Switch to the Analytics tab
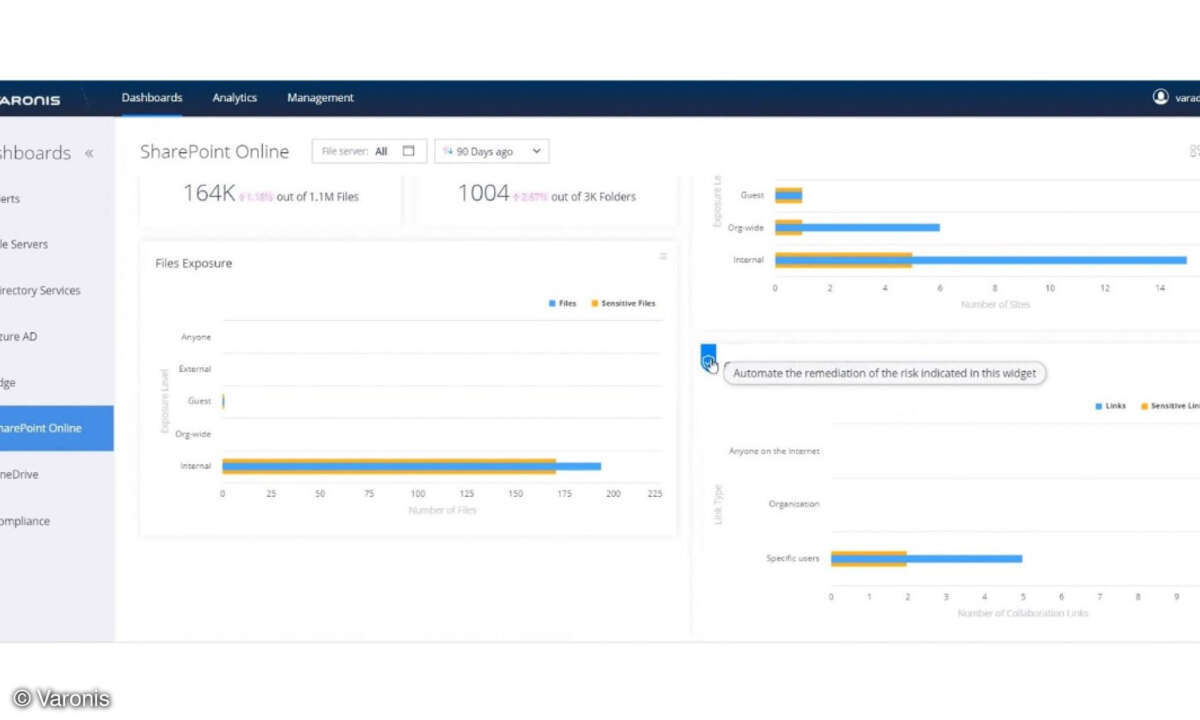This screenshot has width=1200, height=720. pos(234,98)
